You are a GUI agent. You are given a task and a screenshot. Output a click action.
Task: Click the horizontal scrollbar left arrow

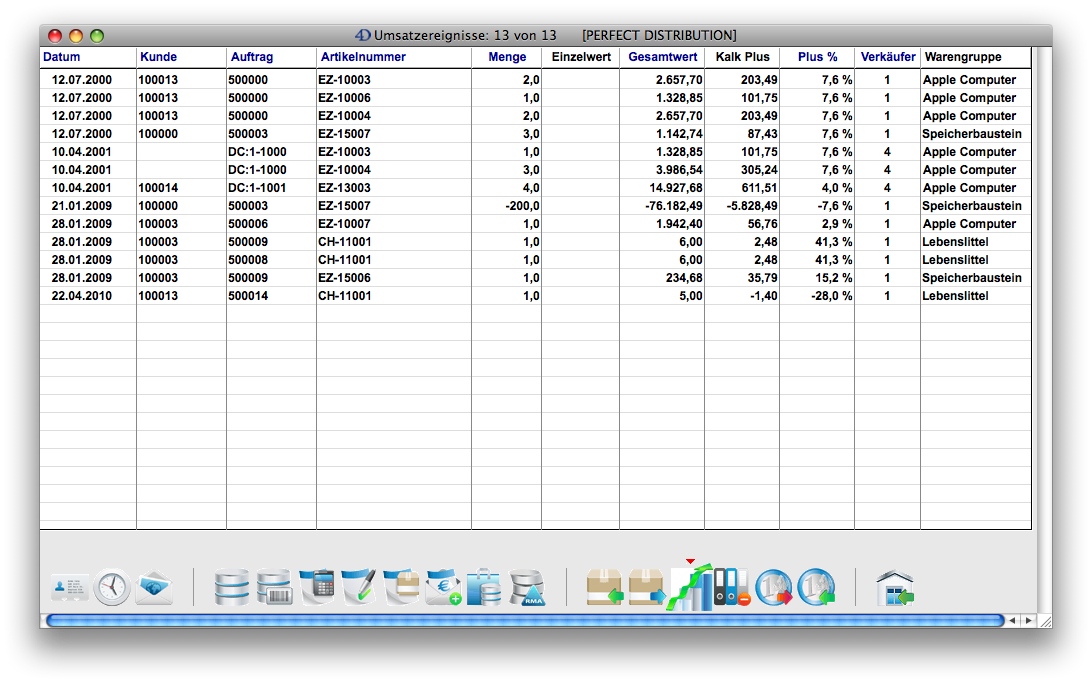pyautogui.click(x=1012, y=621)
